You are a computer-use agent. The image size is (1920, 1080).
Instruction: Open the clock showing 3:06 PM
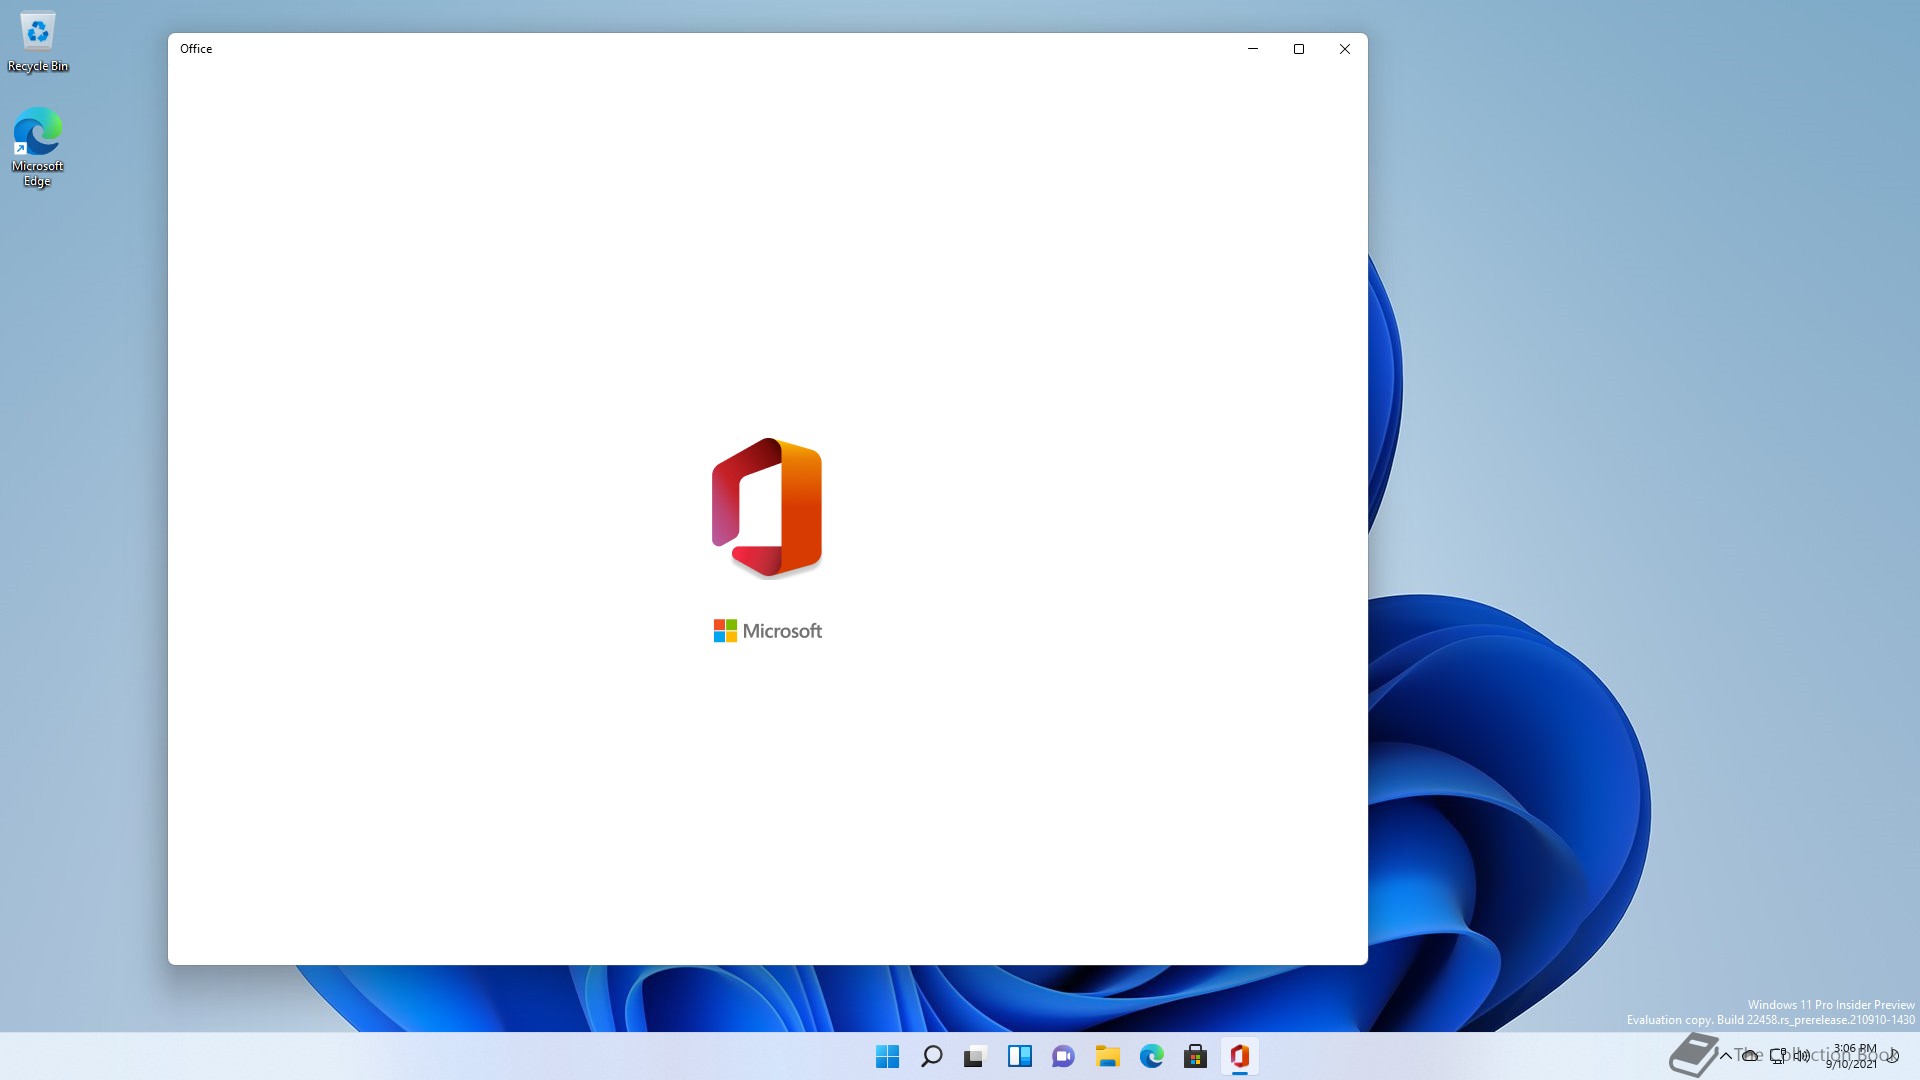[x=1853, y=1056]
